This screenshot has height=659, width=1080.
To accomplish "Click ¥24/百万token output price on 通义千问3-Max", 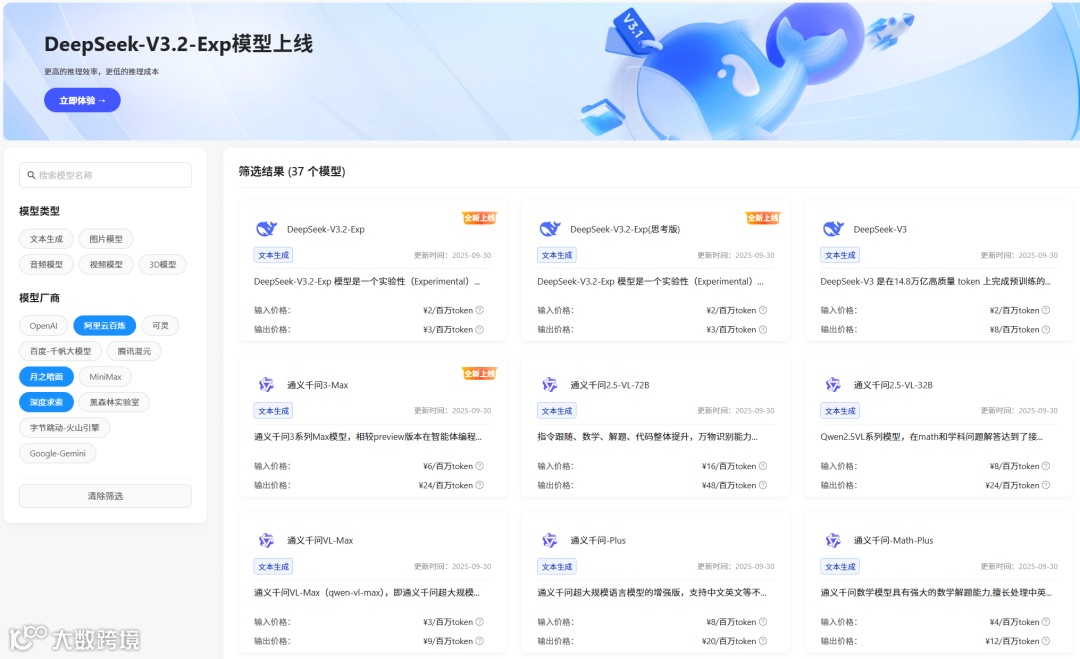I will [x=446, y=485].
